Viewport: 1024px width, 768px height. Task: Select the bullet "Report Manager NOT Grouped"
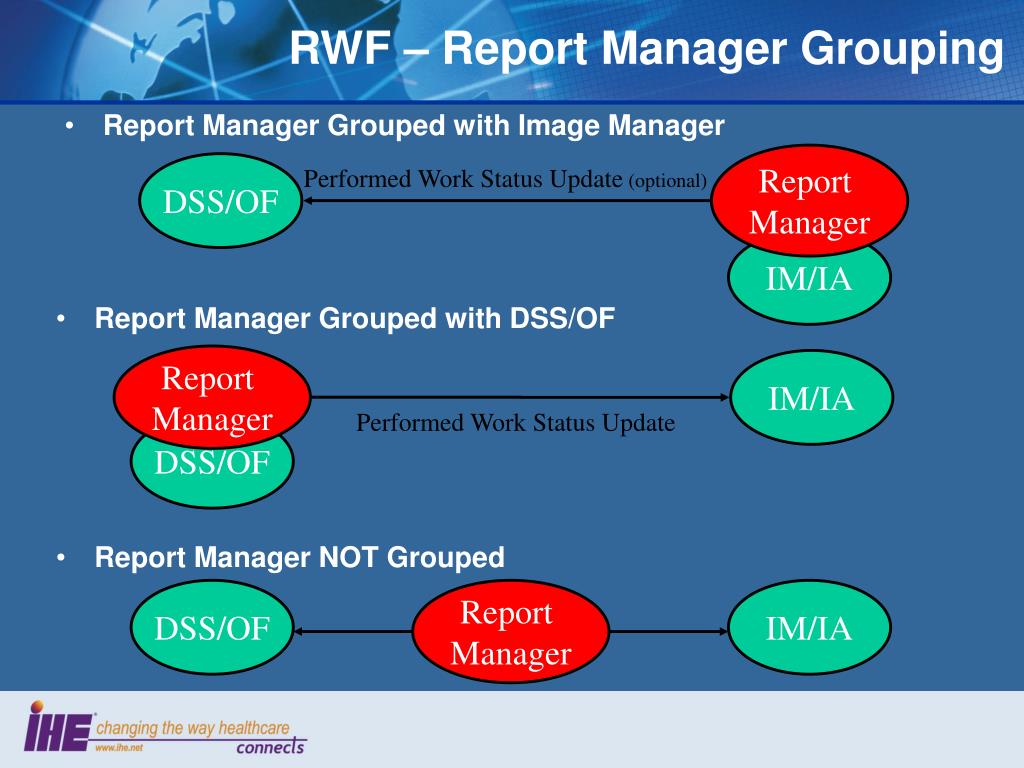click(299, 558)
